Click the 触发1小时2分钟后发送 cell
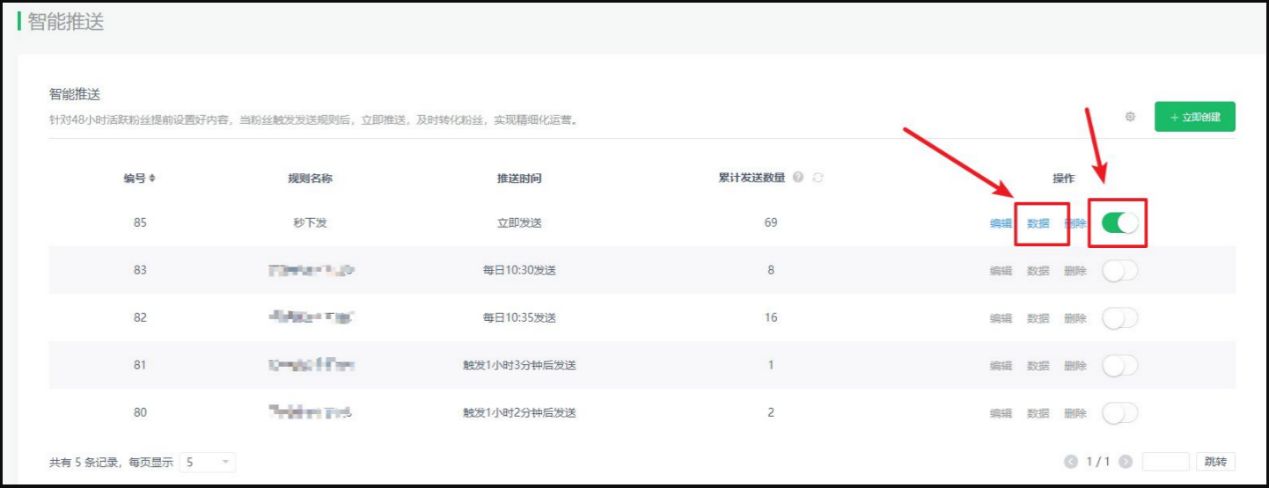This screenshot has width=1269, height=488. 519,413
